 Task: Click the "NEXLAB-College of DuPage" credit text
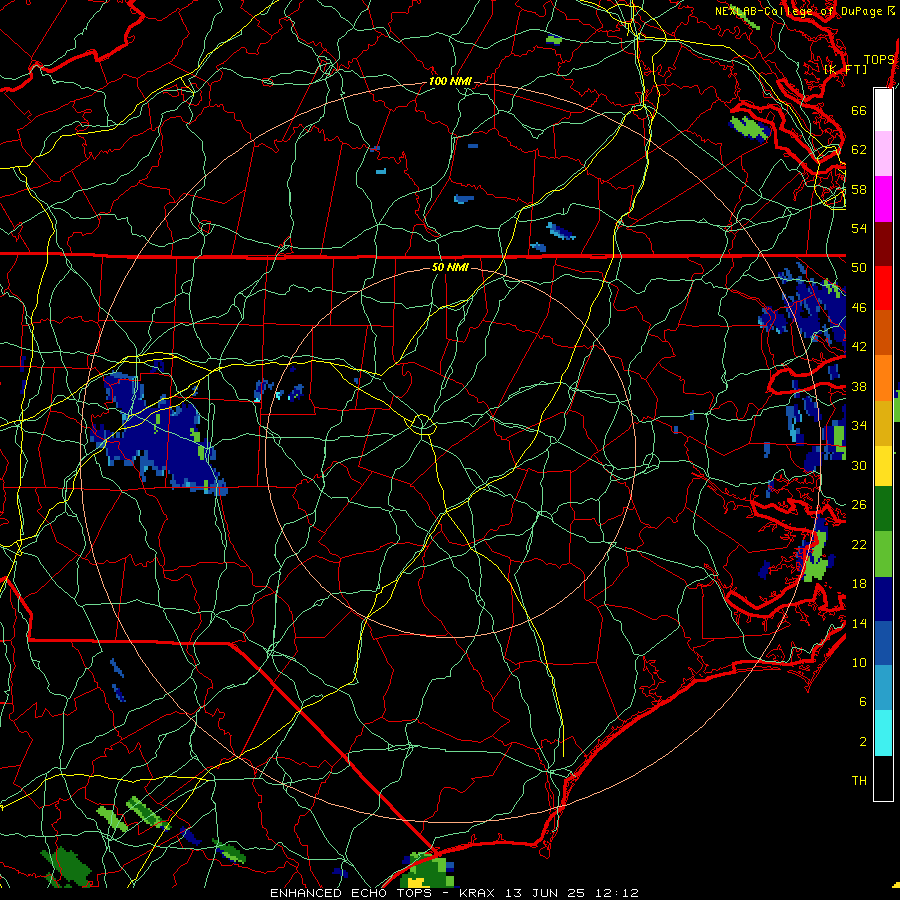798,11
